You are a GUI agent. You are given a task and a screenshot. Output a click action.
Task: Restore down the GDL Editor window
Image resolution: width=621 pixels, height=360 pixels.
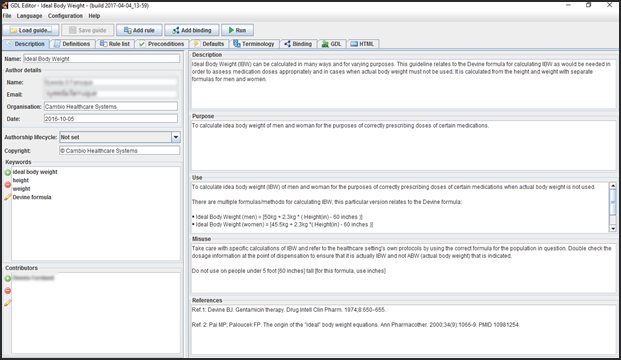(x=589, y=5)
